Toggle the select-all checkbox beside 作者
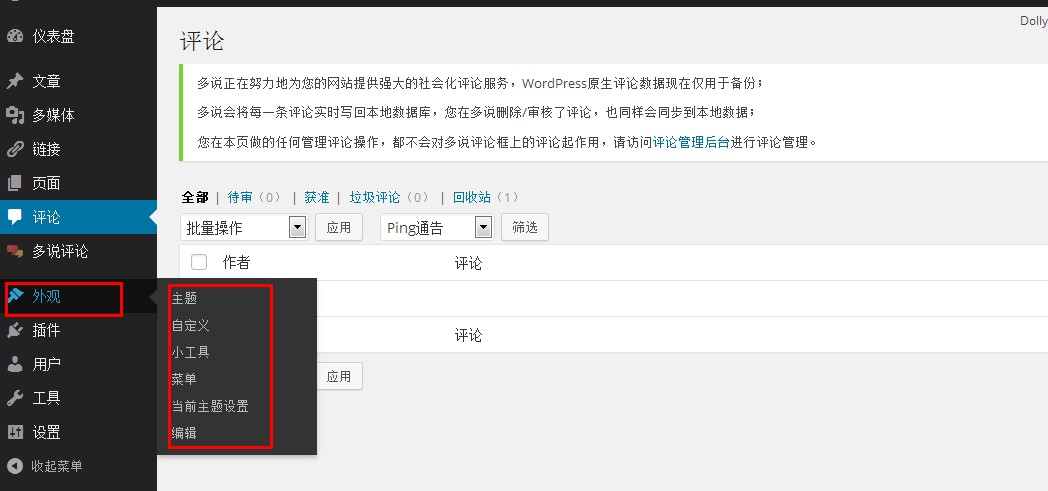Viewport: 1048px width, 491px height. pos(199,262)
